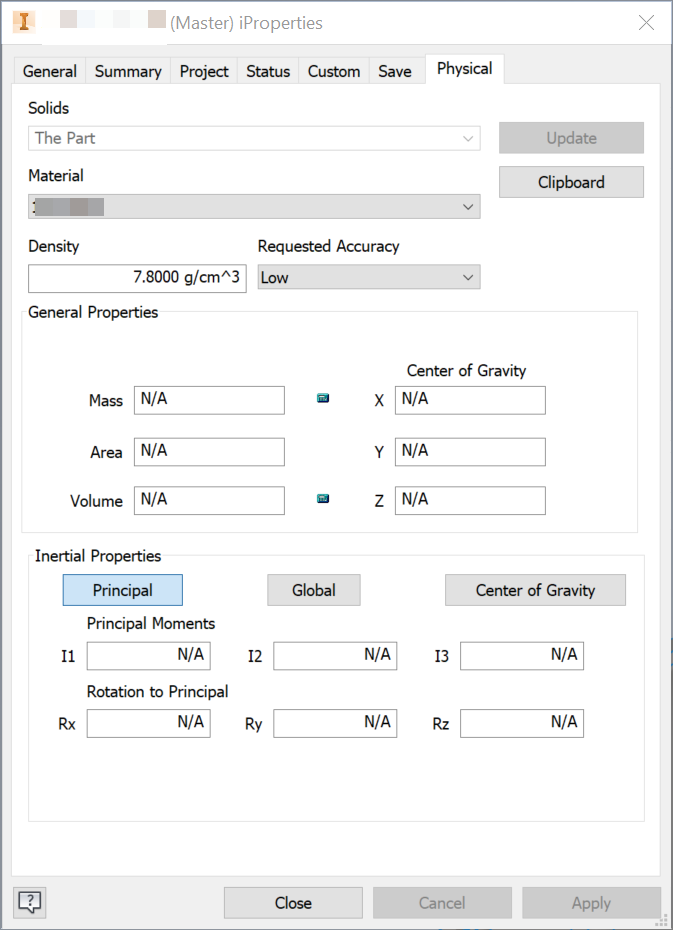Viewport: 673px width, 930px height.
Task: Click inside the Density value field
Action: point(136,277)
